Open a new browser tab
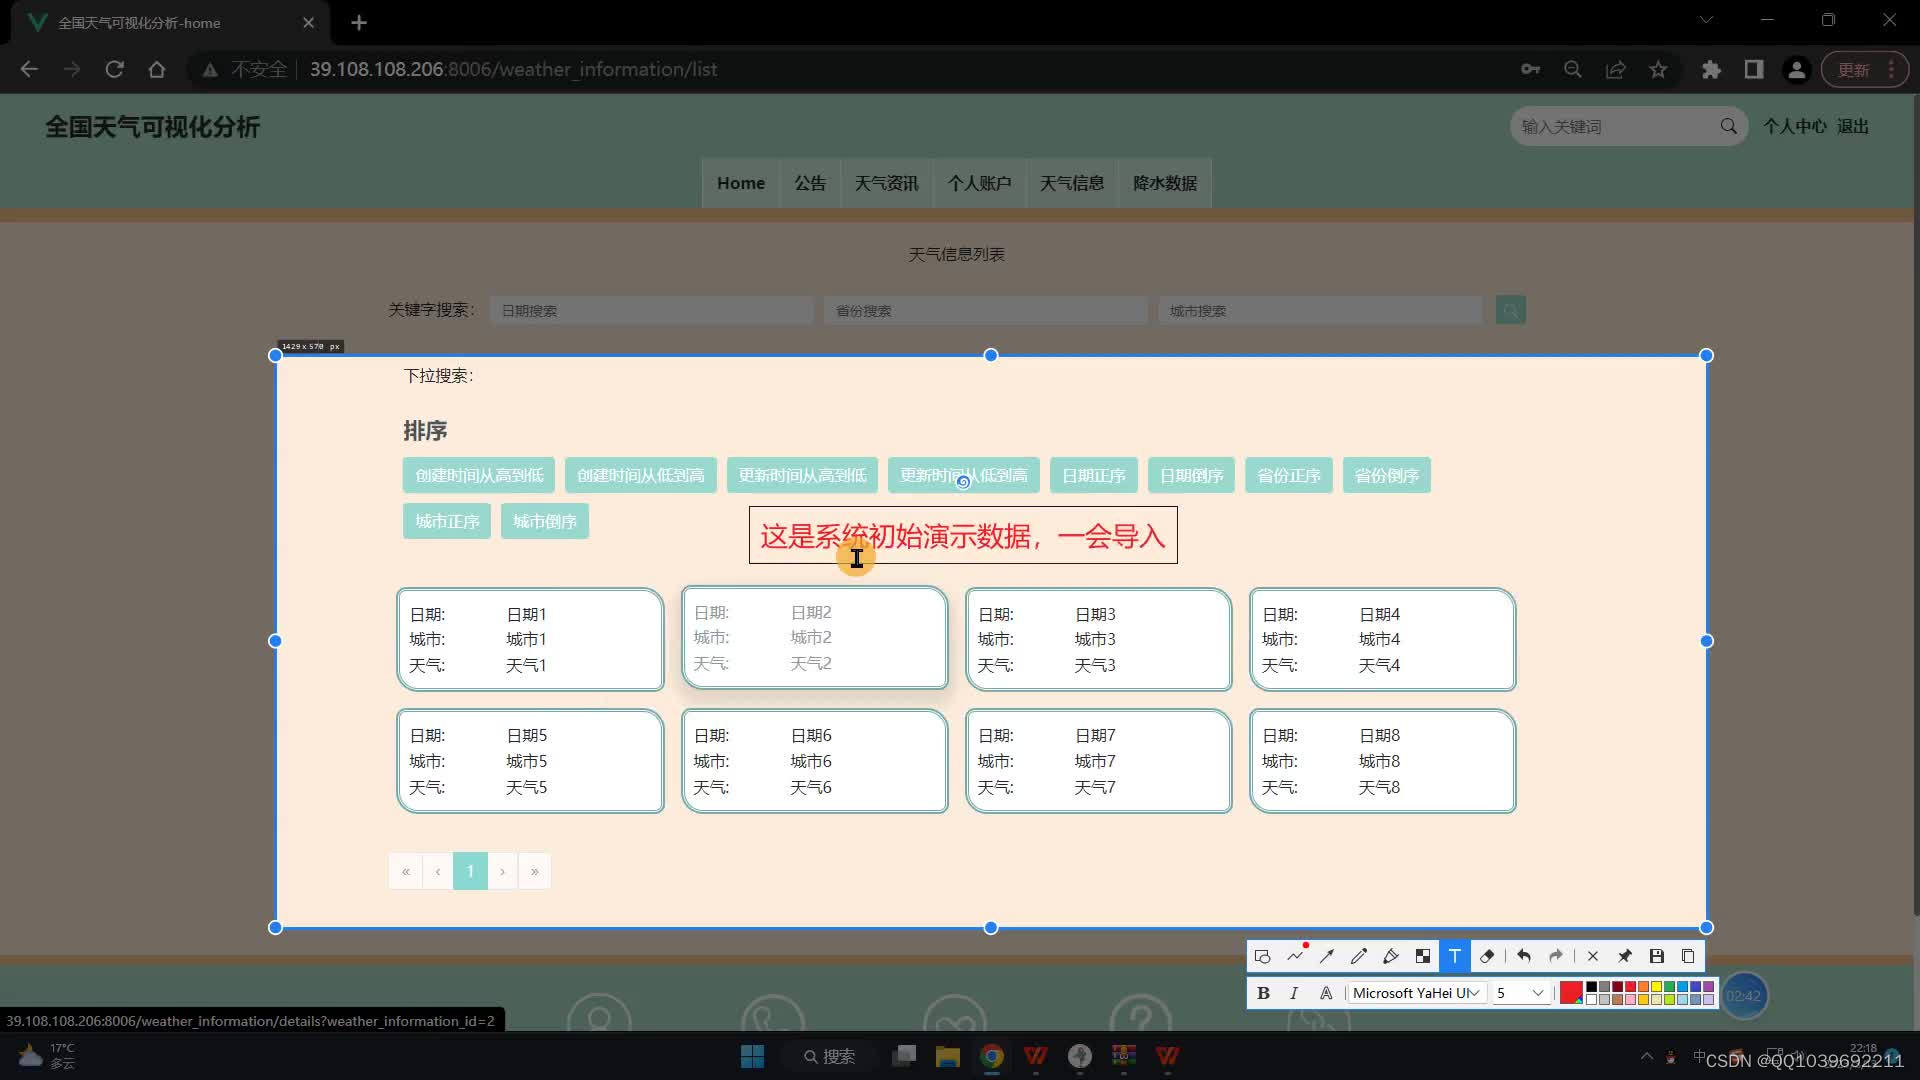 (359, 22)
